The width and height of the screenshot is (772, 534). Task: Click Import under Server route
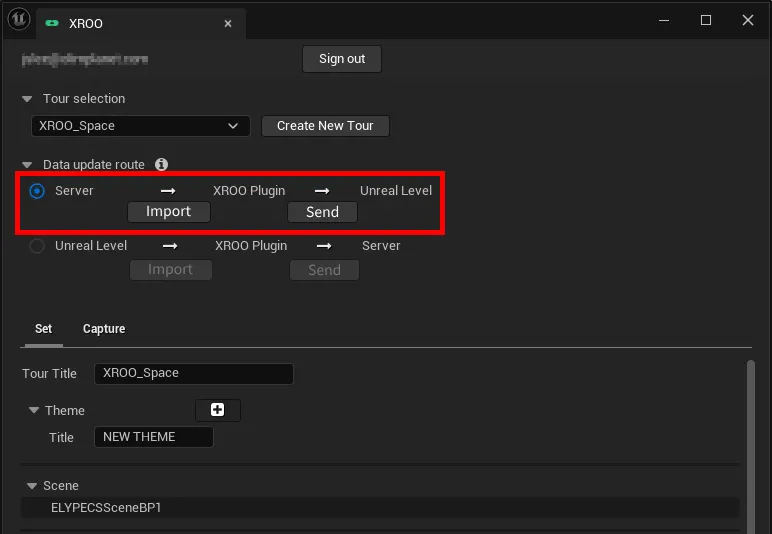tap(169, 212)
